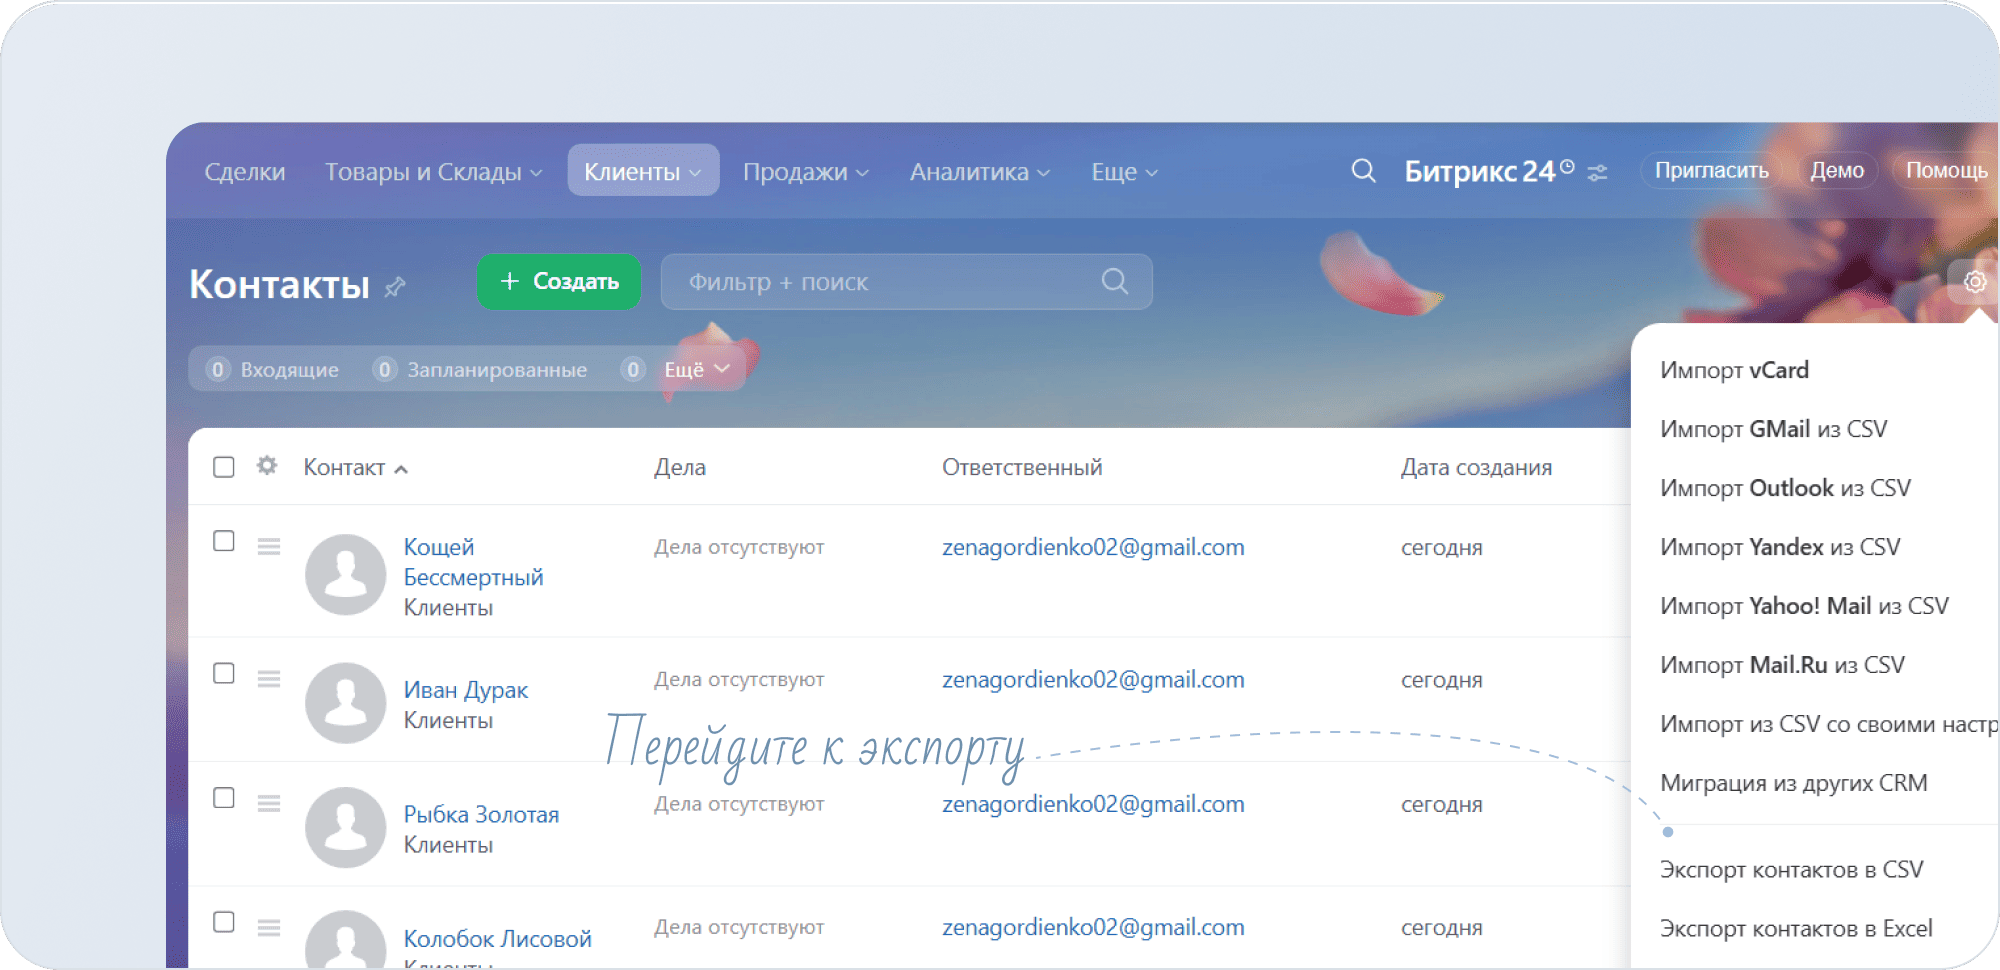Toggle the select-all checkbox in table header

coord(224,467)
